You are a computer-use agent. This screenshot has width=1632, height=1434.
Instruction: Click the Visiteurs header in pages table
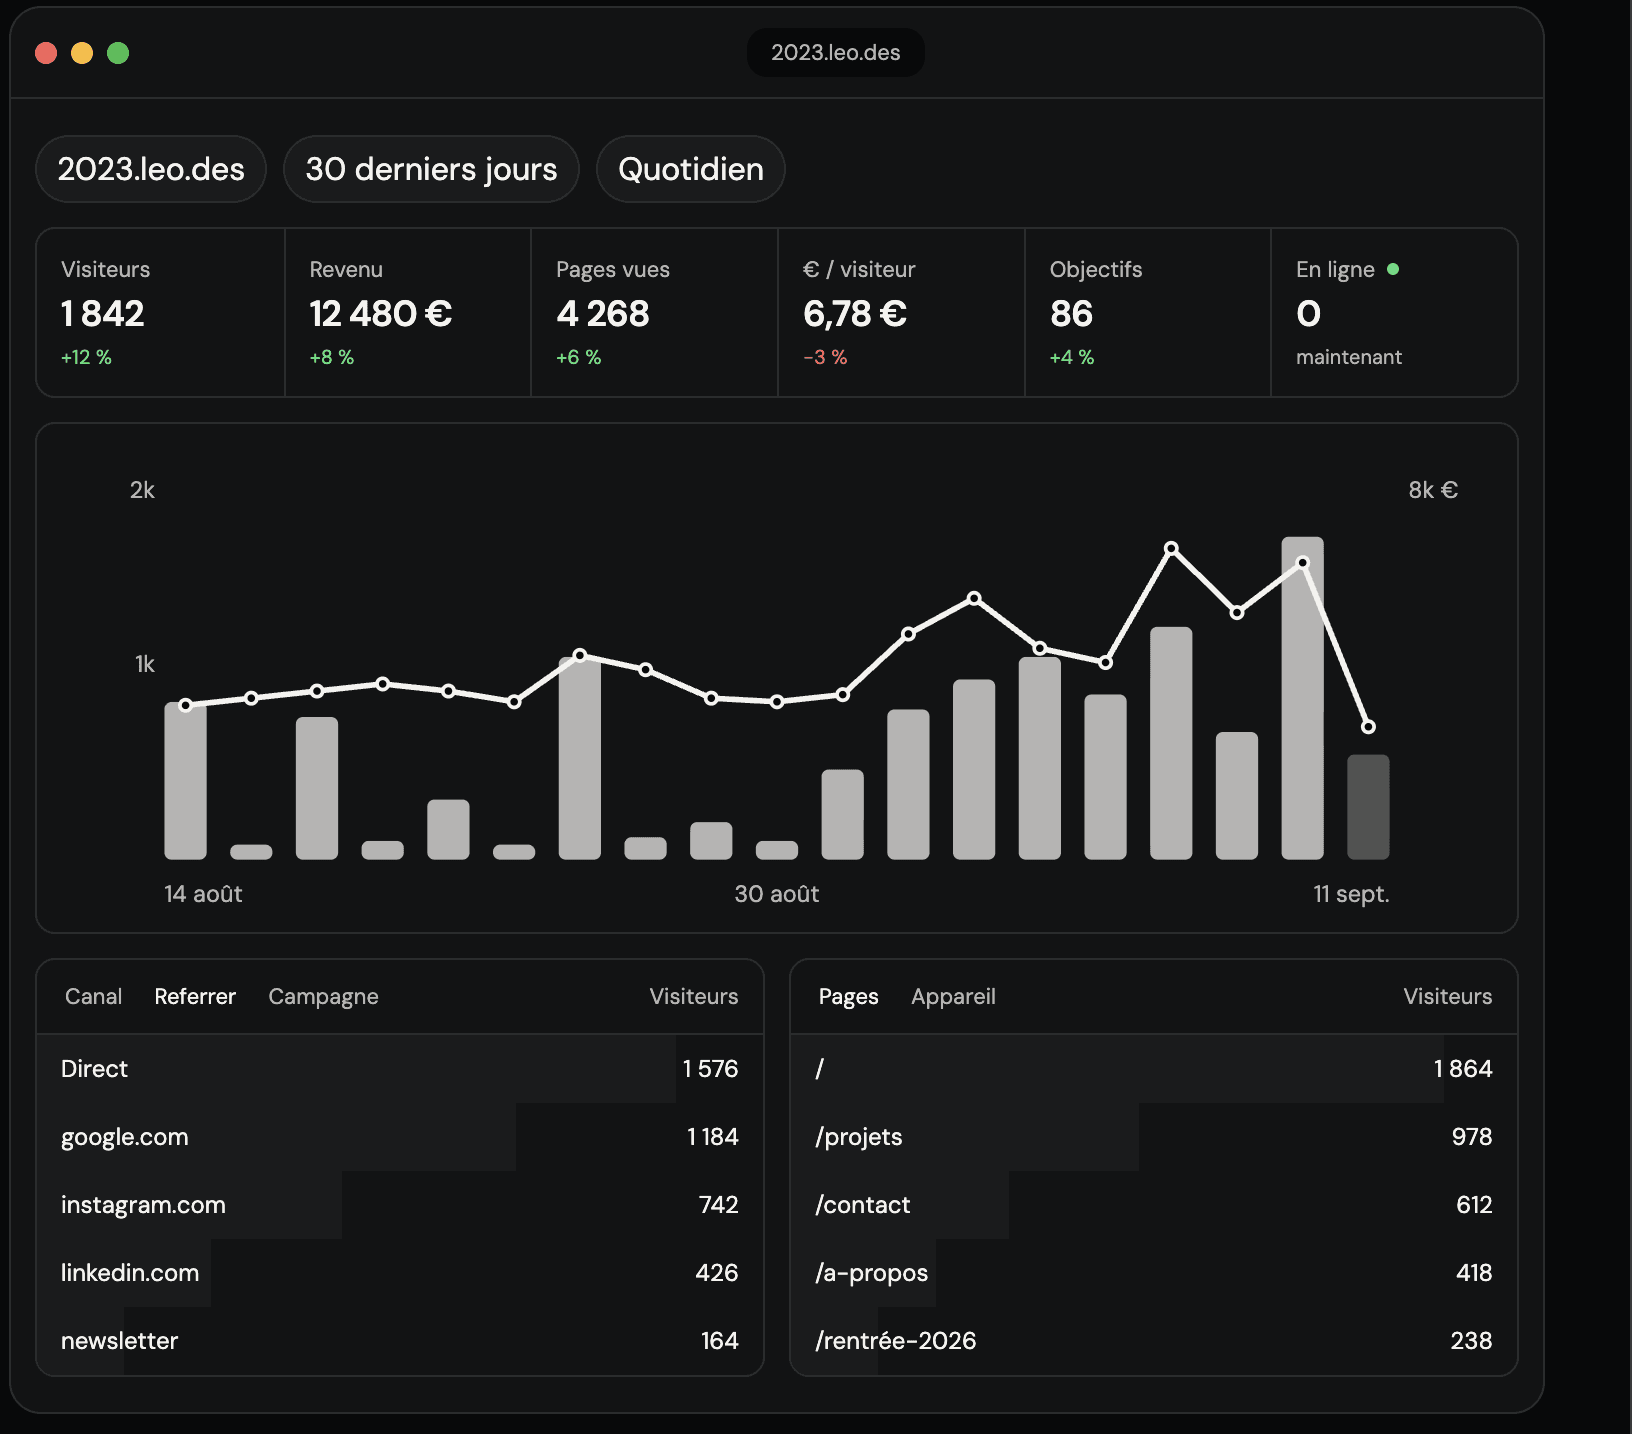[x=1447, y=996]
